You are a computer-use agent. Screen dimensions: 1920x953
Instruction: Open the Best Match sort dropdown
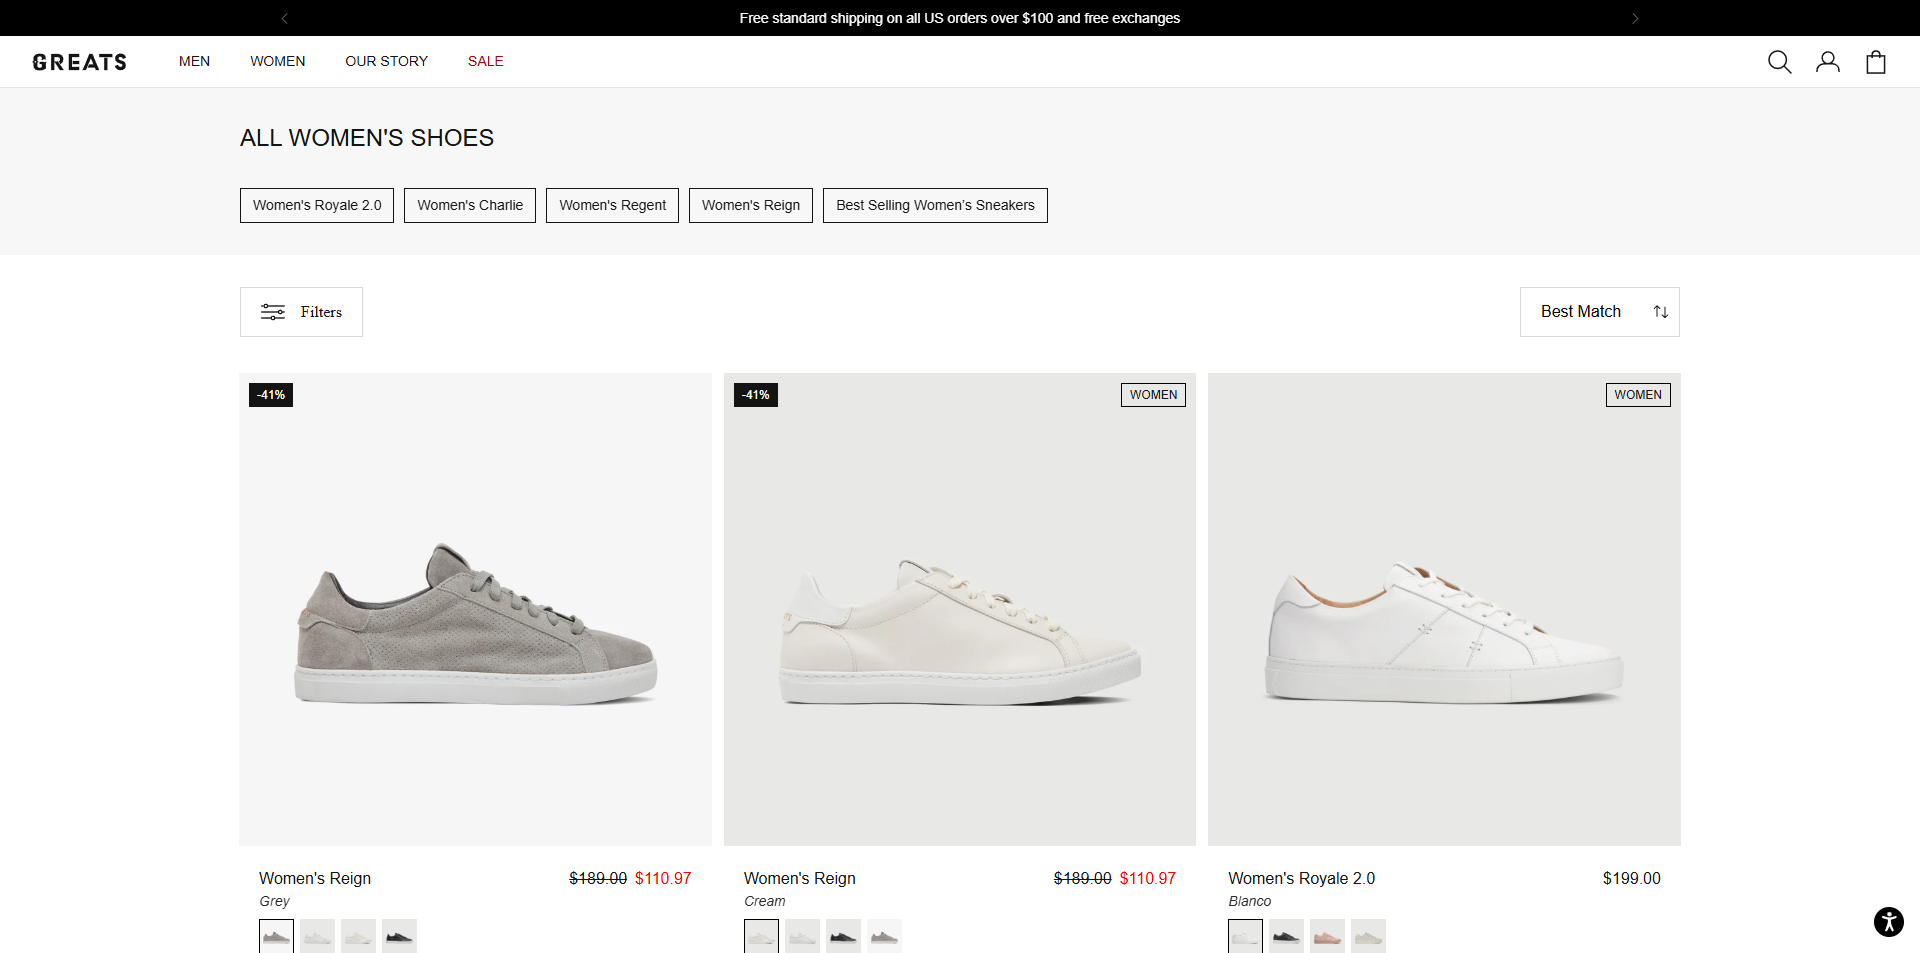[x=1600, y=312]
